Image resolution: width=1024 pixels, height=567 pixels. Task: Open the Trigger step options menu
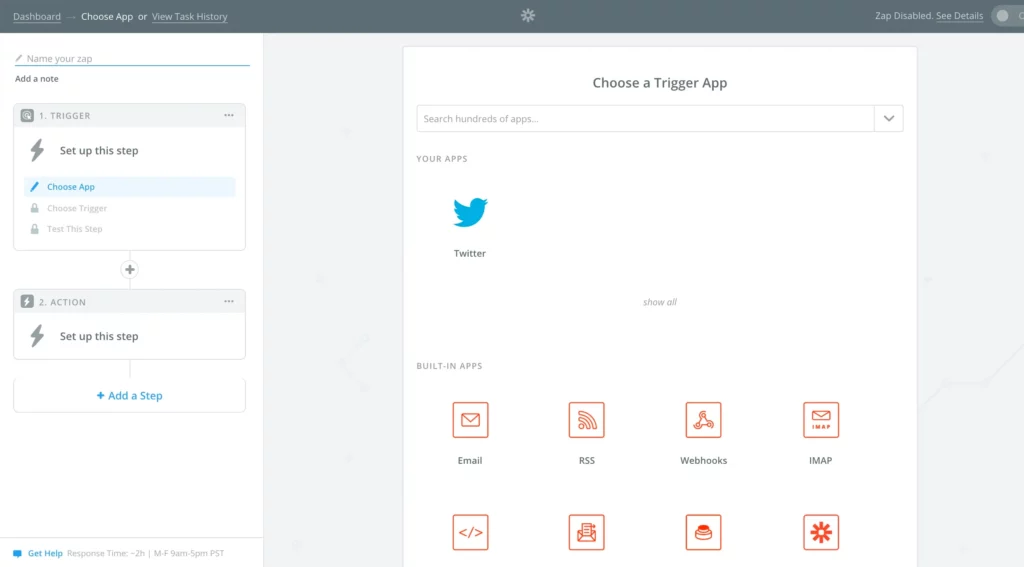229,115
